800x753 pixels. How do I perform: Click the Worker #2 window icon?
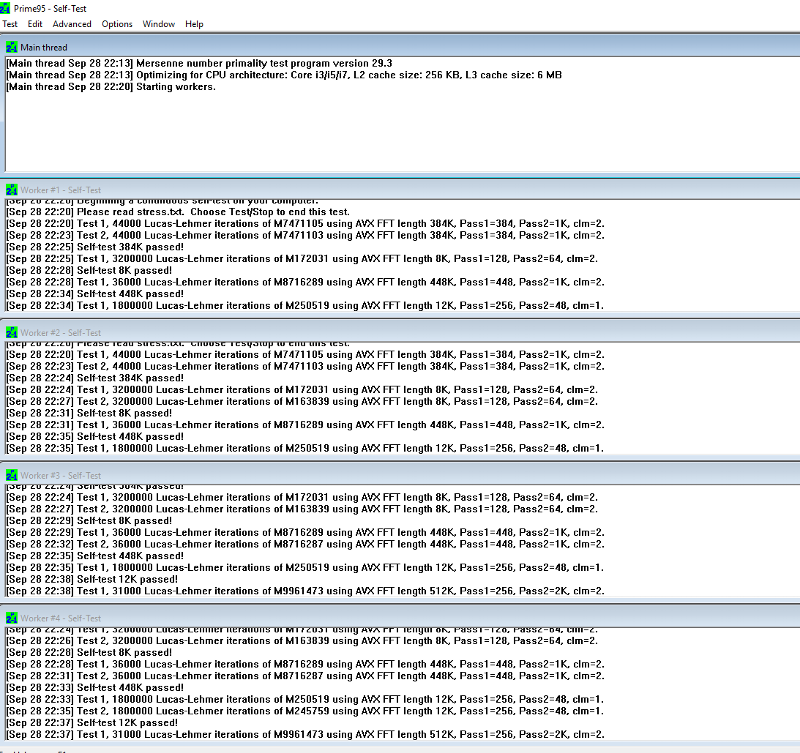point(12,333)
